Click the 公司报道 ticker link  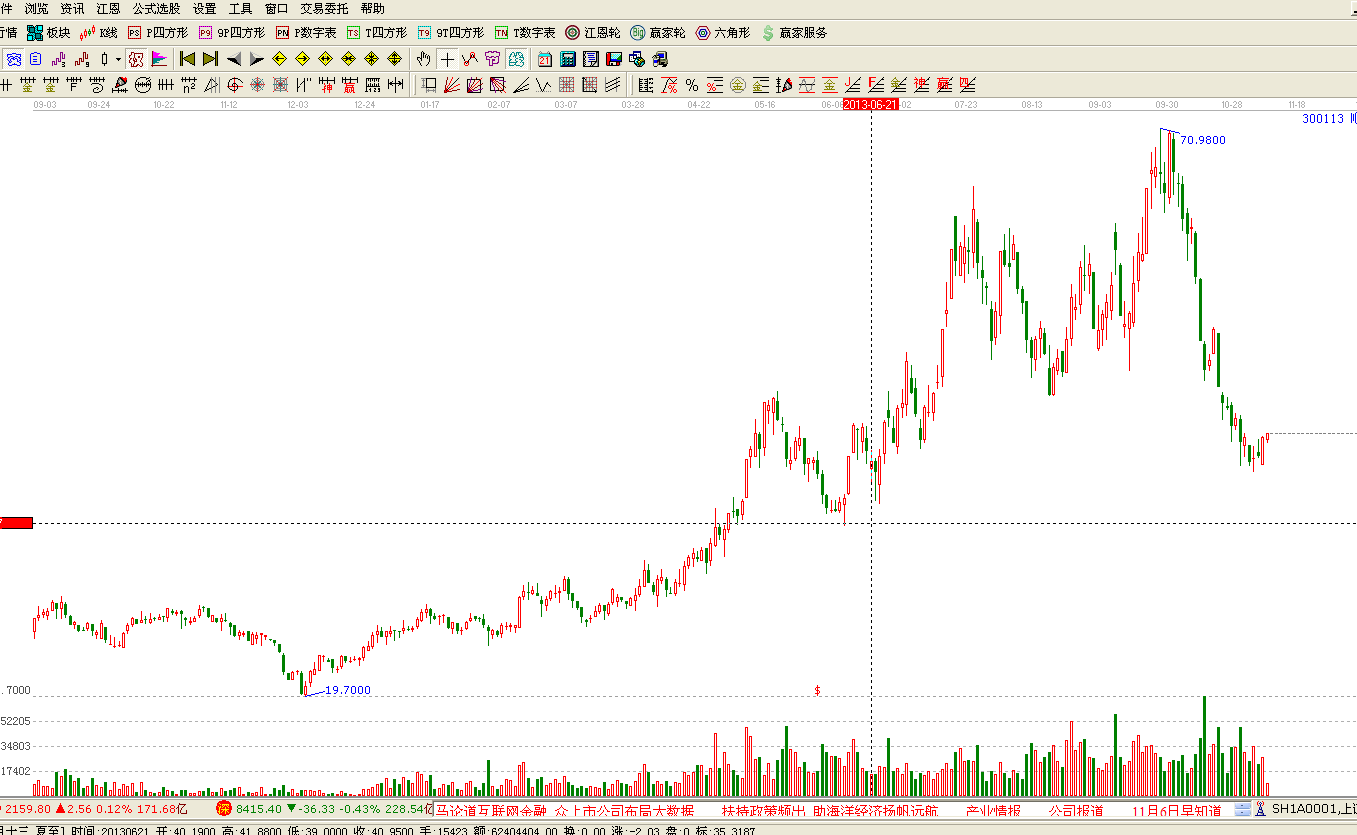[x=1076, y=810]
